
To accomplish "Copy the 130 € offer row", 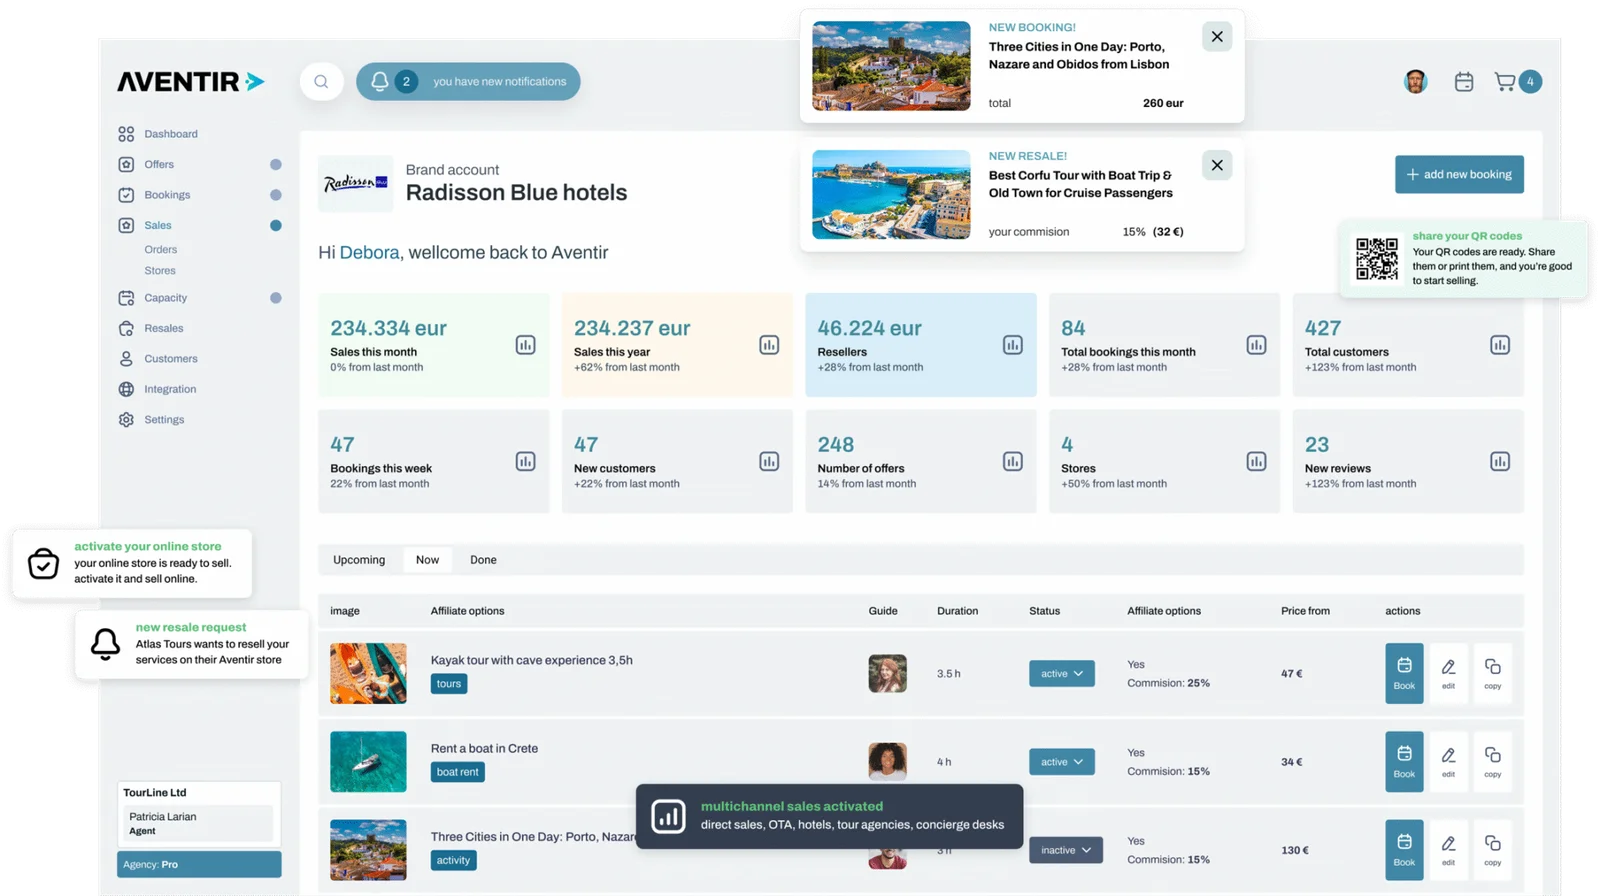I will (1492, 850).
